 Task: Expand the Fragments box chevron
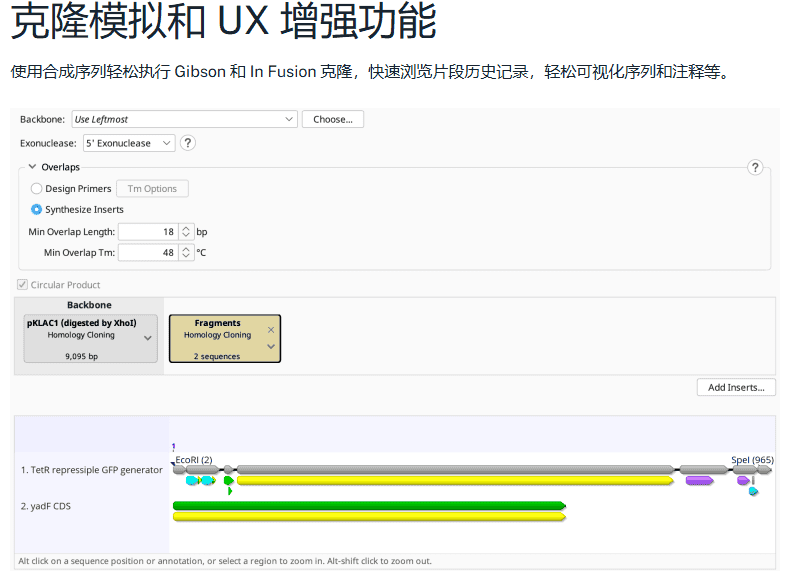pos(271,346)
